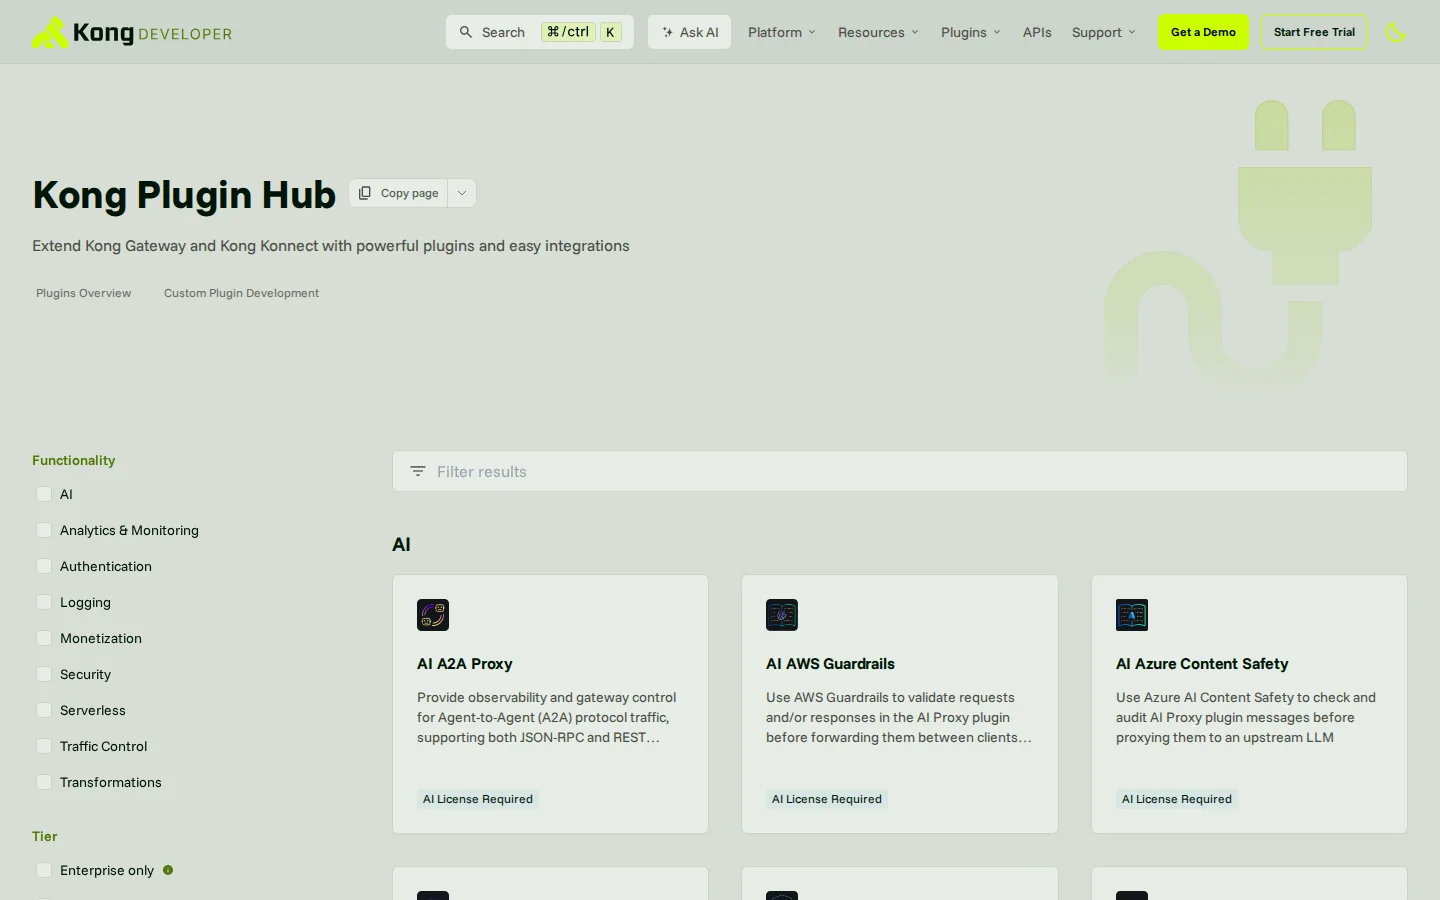The width and height of the screenshot is (1440, 900).
Task: Click the AI License Required badge on AI A2A Proxy
Action: 478,799
